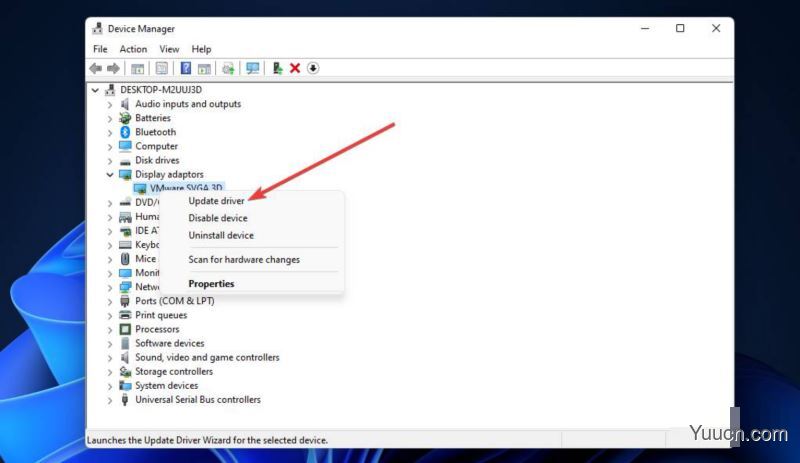Expand the Disk drives chevron

click(110, 160)
